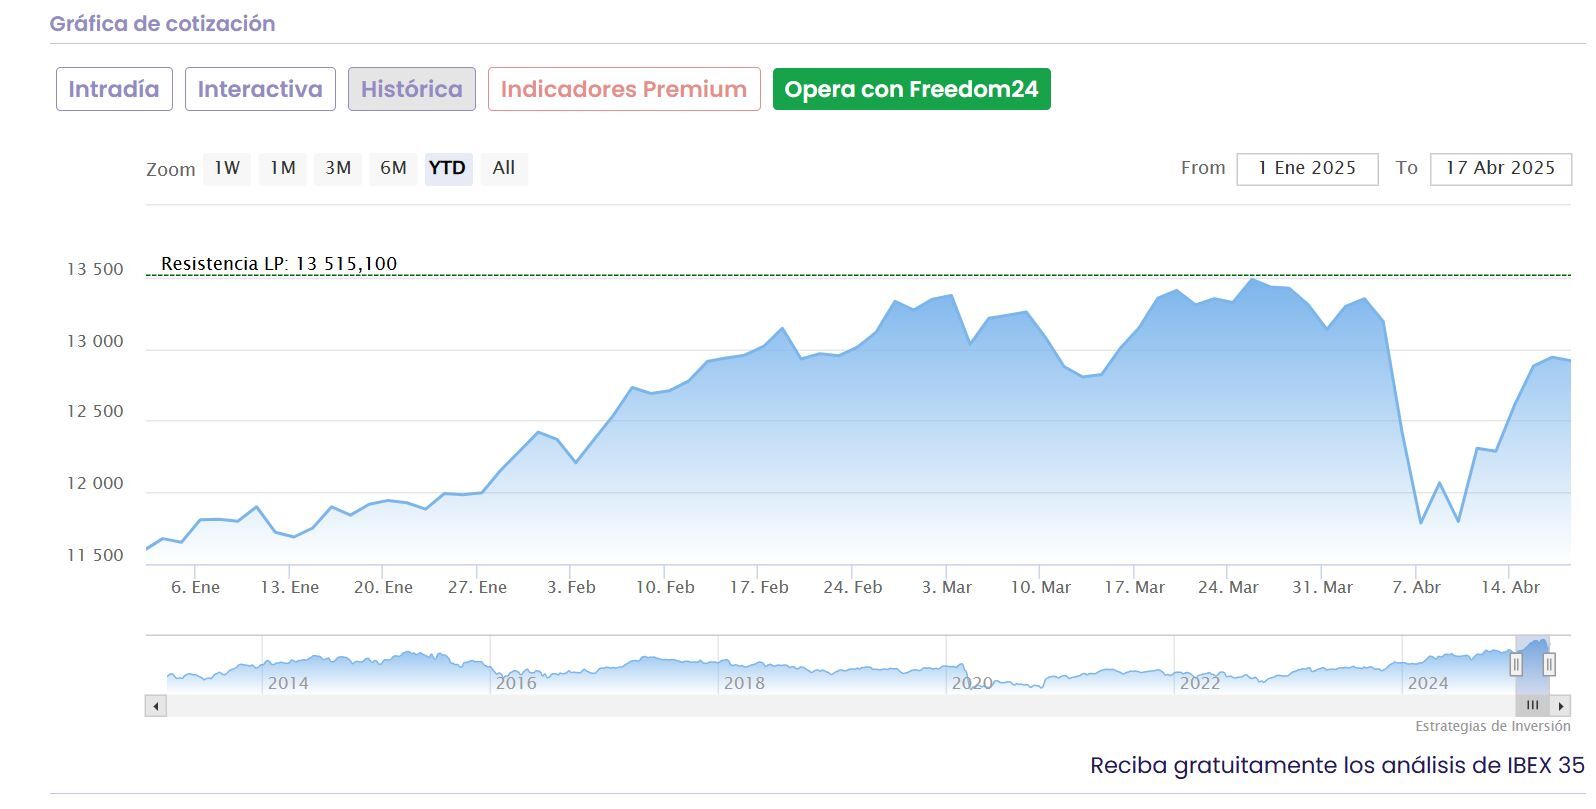Image resolution: width=1596 pixels, height=809 pixels.
Task: Click Opera con Freedom24 button
Action: 911,89
